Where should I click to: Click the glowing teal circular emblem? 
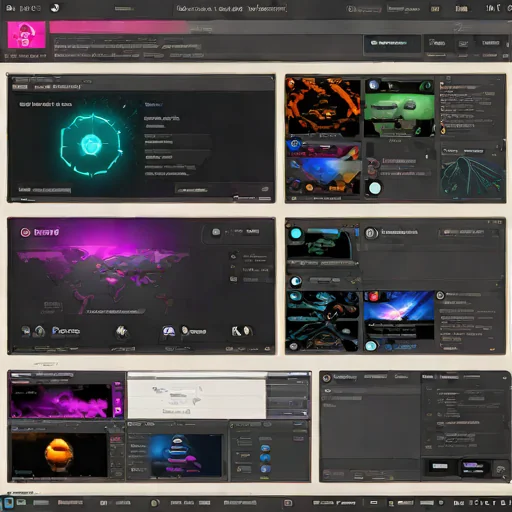(x=91, y=144)
